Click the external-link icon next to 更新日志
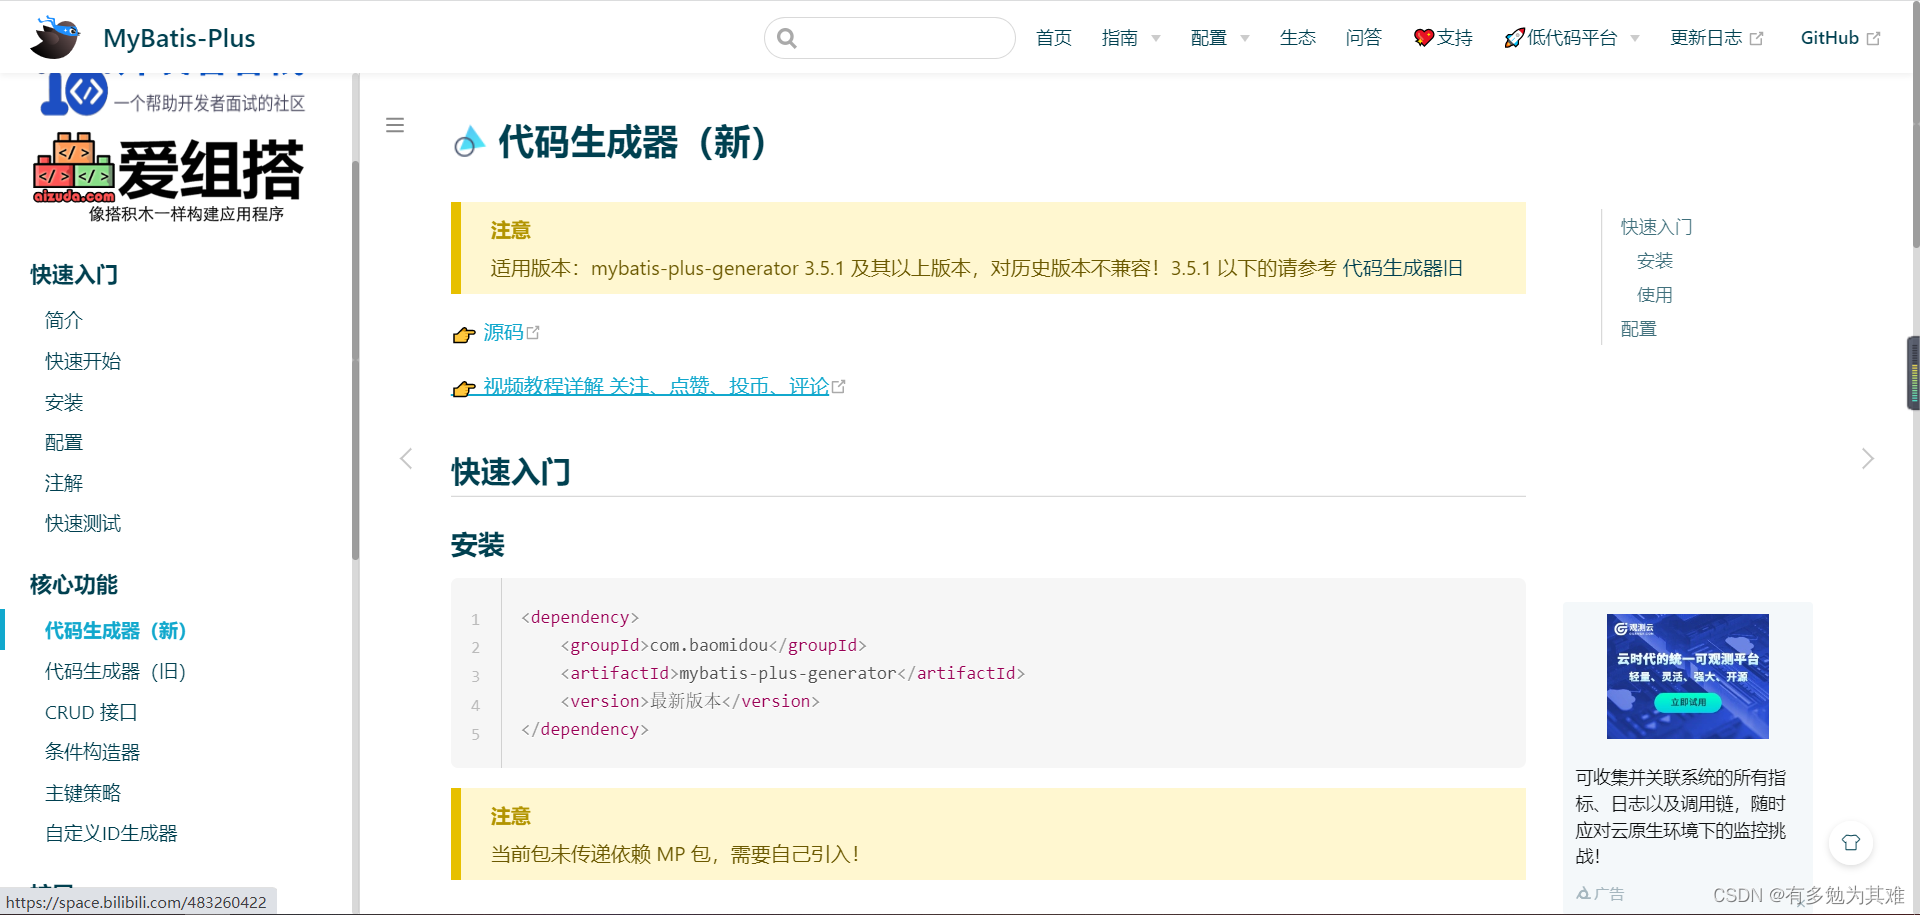 point(1756,39)
